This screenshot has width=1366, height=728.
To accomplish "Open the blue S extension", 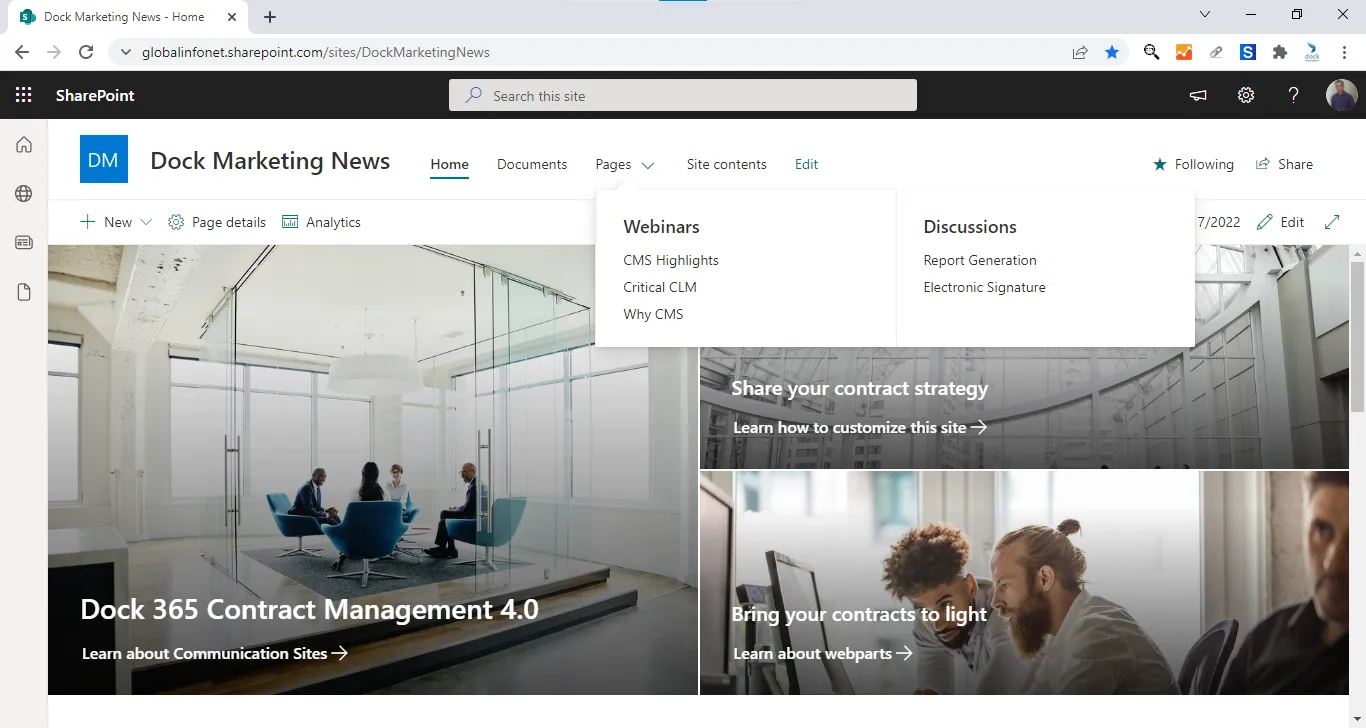I will [x=1248, y=52].
